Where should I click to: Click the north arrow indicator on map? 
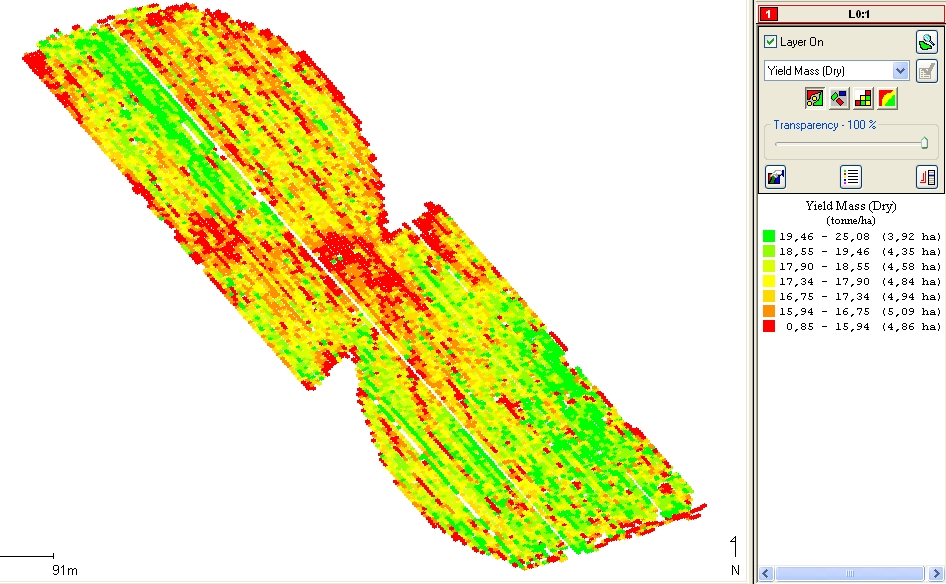[x=734, y=554]
